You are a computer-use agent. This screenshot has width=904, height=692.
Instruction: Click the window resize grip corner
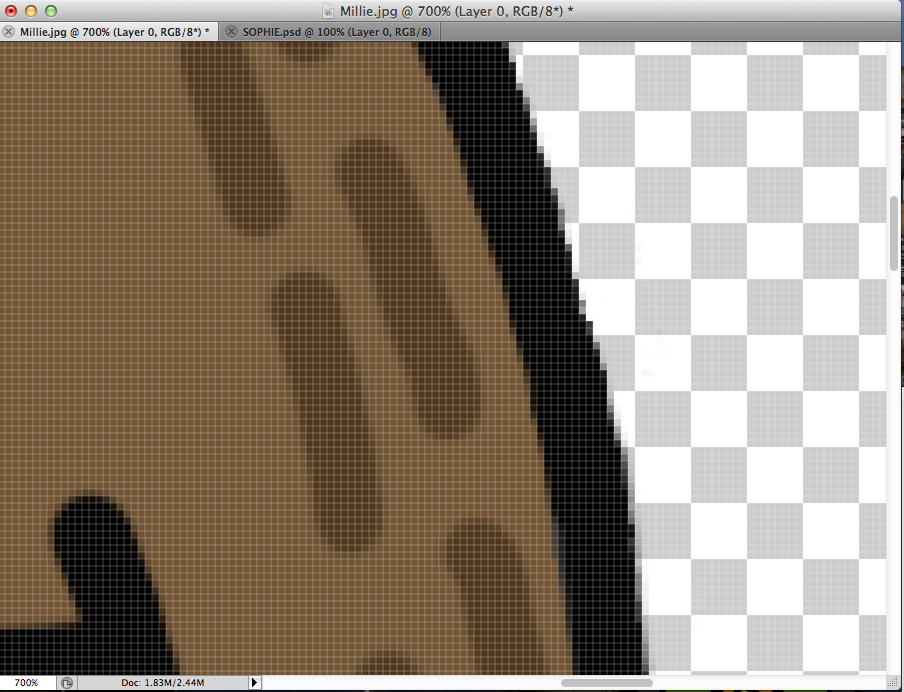[894, 683]
